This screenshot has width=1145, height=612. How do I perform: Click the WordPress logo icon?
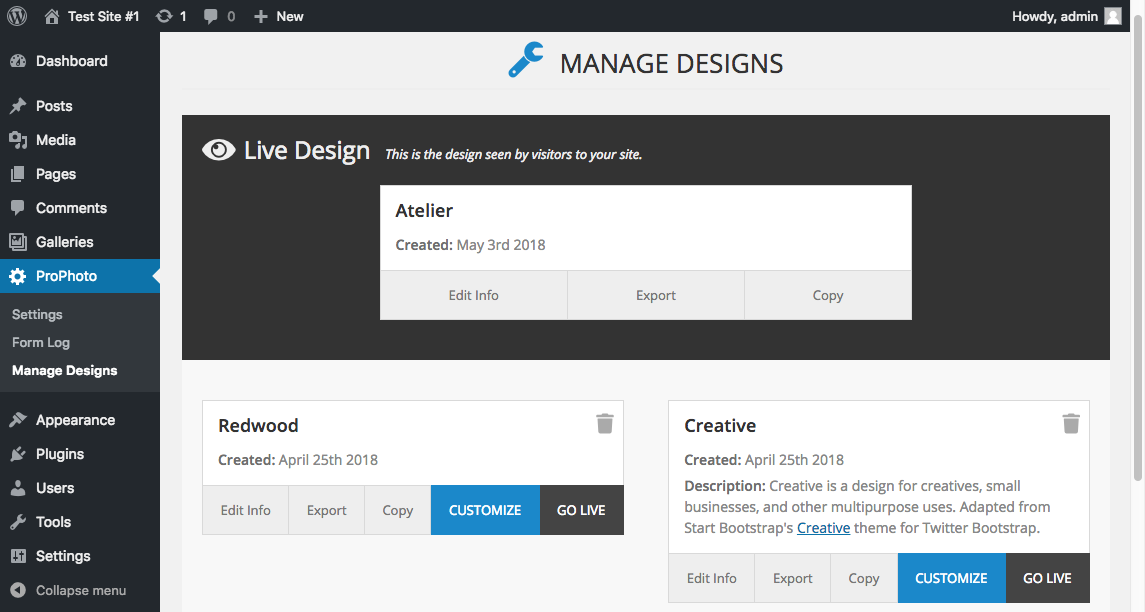tap(17, 16)
